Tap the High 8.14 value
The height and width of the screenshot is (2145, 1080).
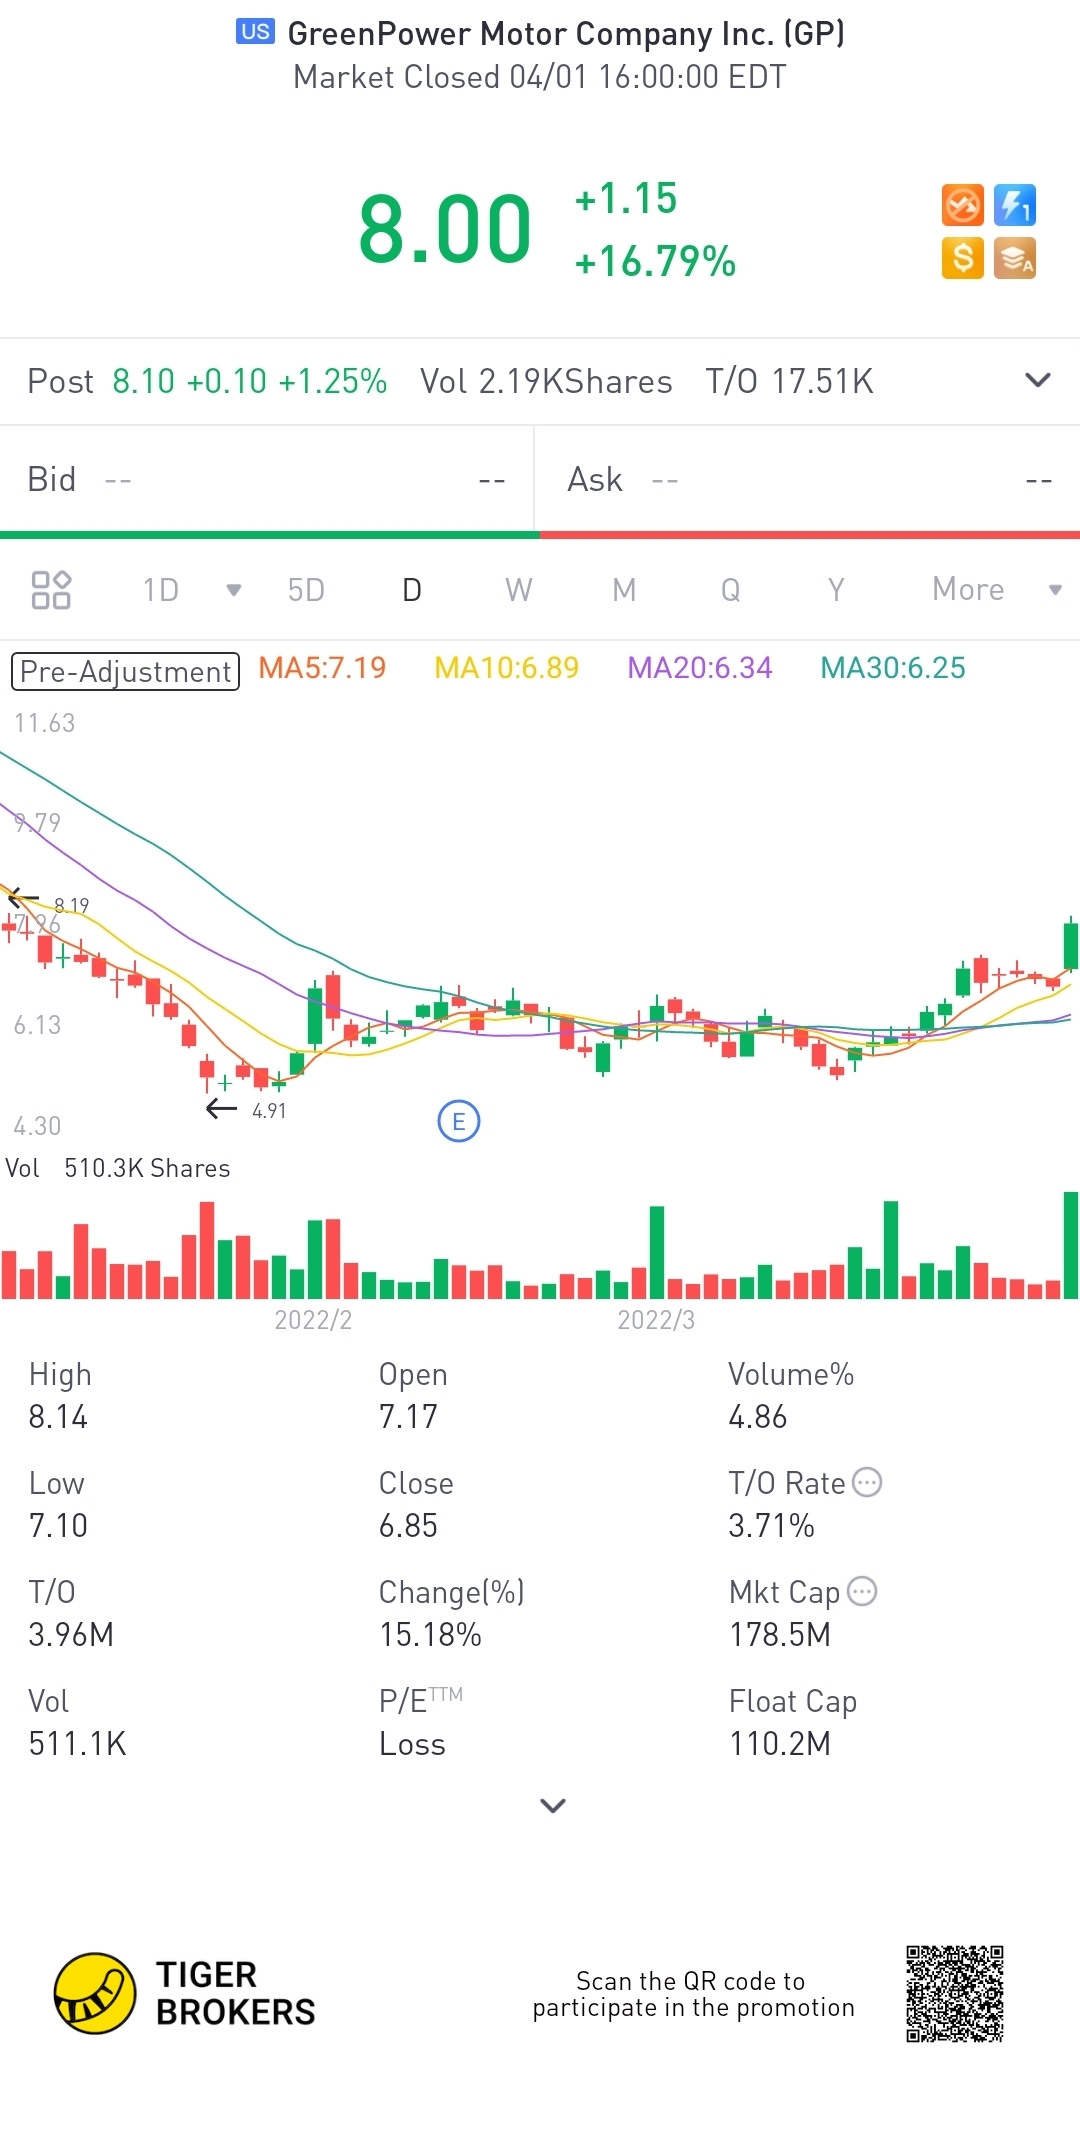click(58, 1417)
